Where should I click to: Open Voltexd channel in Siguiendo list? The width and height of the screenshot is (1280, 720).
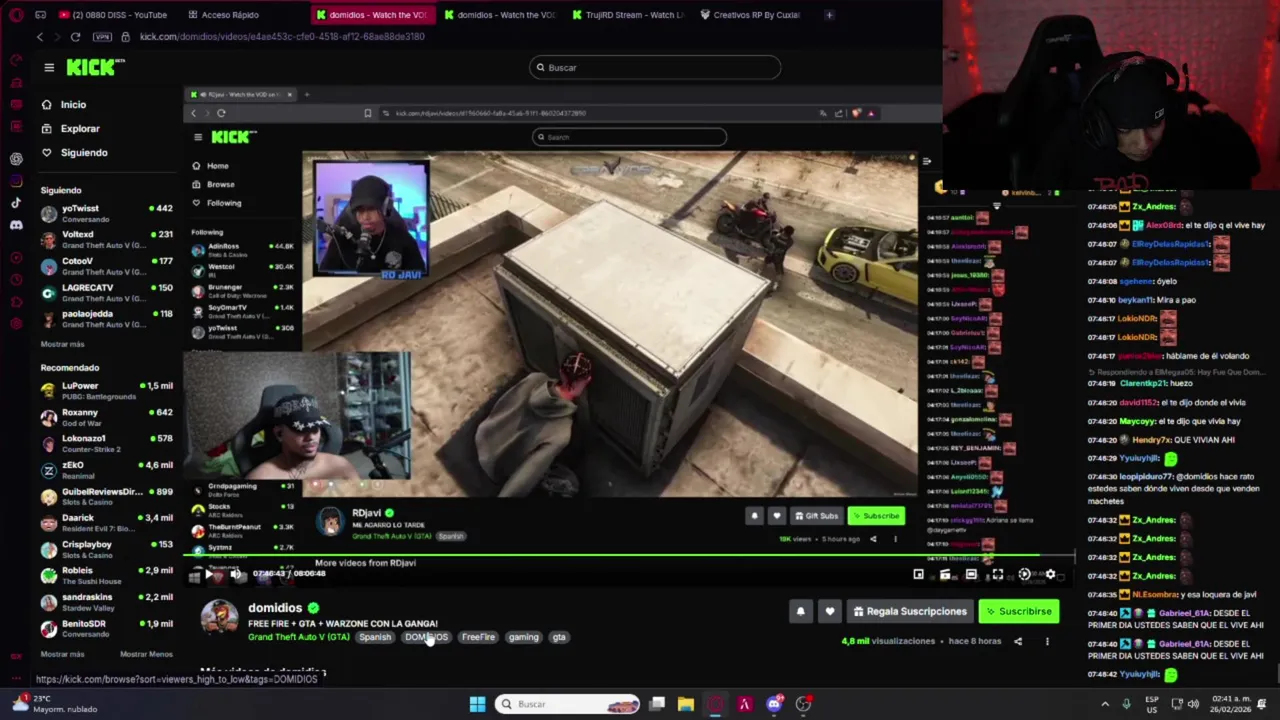(x=106, y=239)
